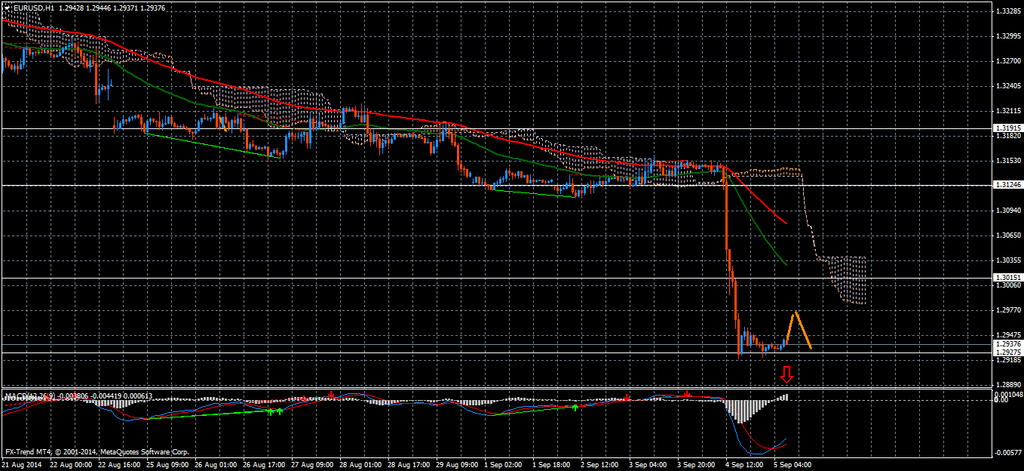The image size is (1024, 471).
Task: Click the red hollow down arrow marker
Action: [x=787, y=375]
